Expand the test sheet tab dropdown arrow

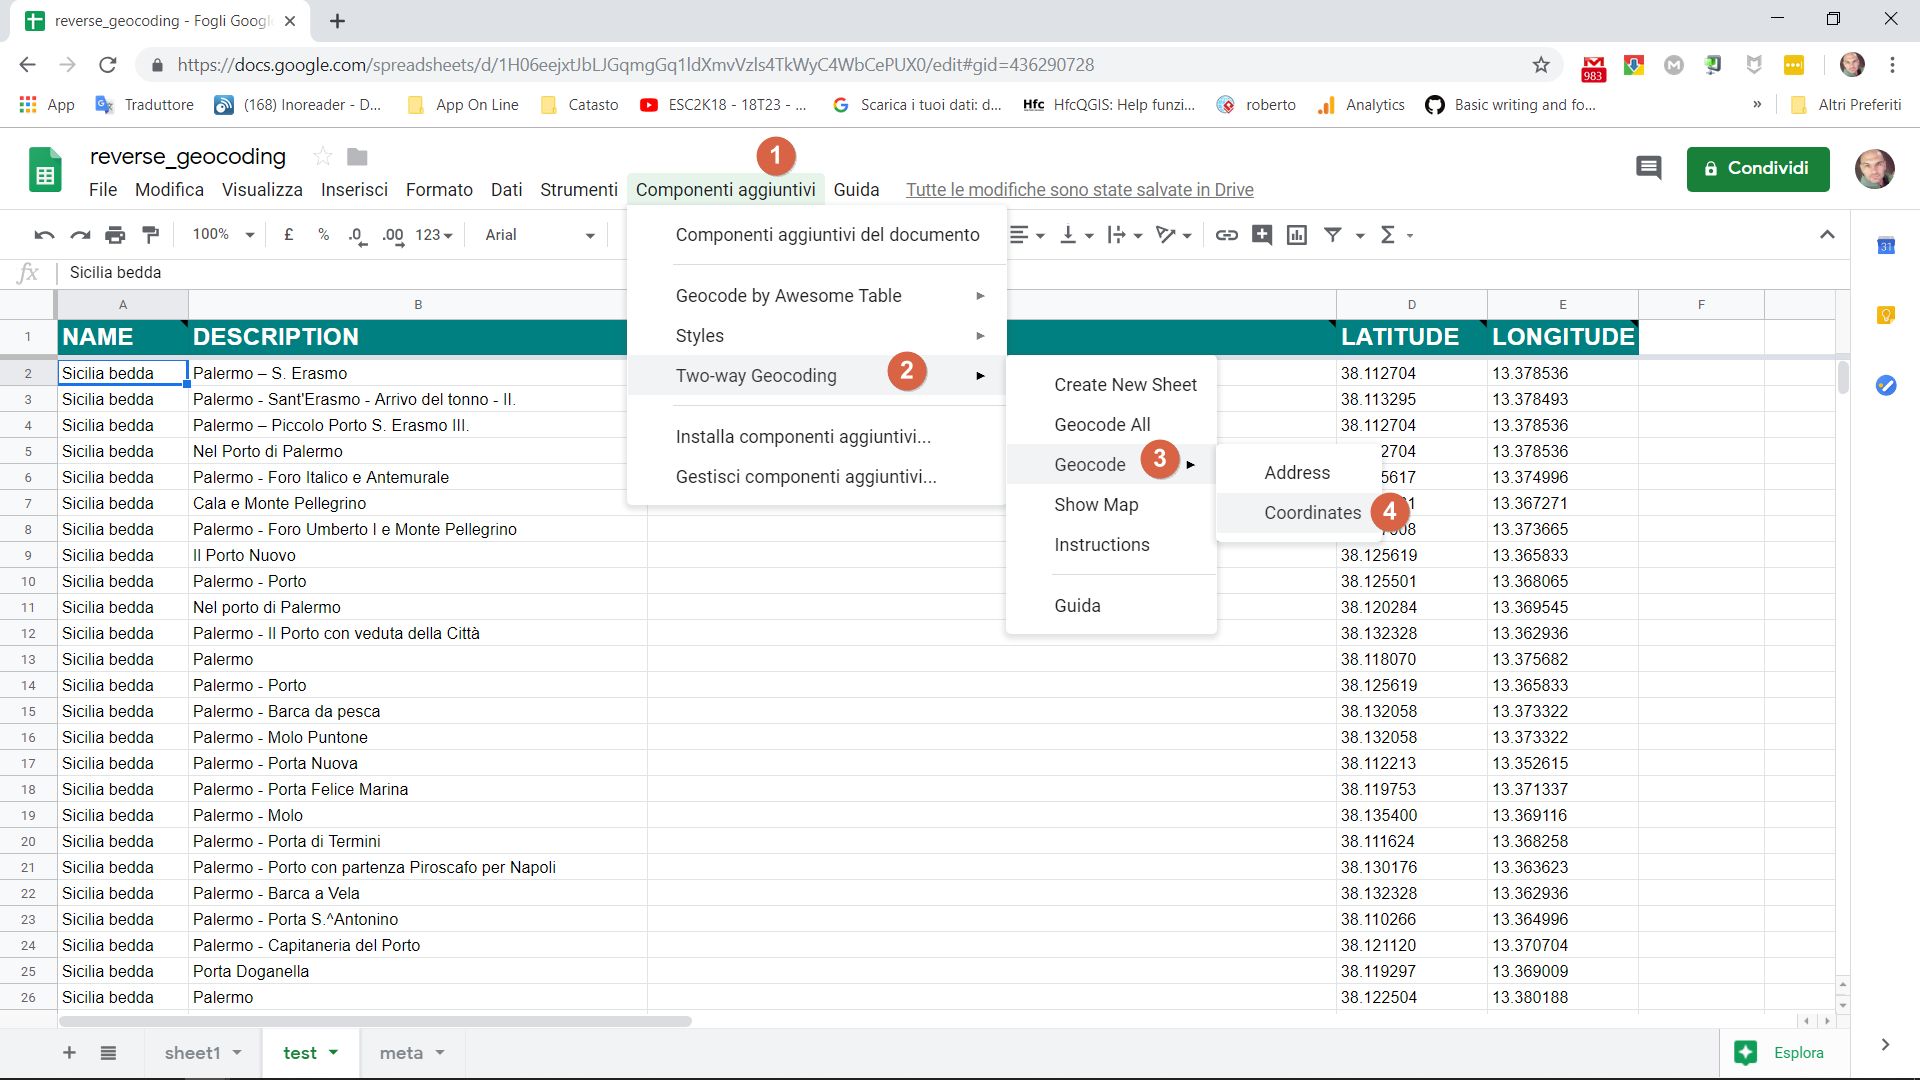click(x=334, y=1052)
